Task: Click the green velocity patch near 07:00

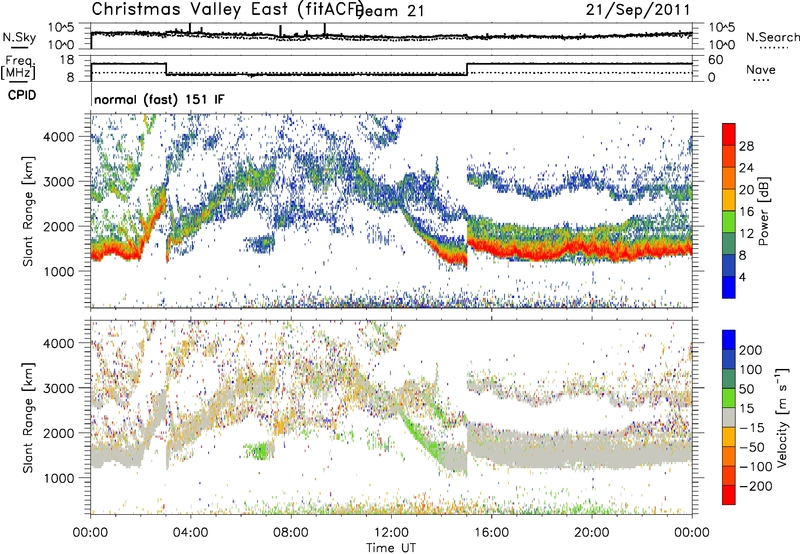Action: pyautogui.click(x=259, y=450)
